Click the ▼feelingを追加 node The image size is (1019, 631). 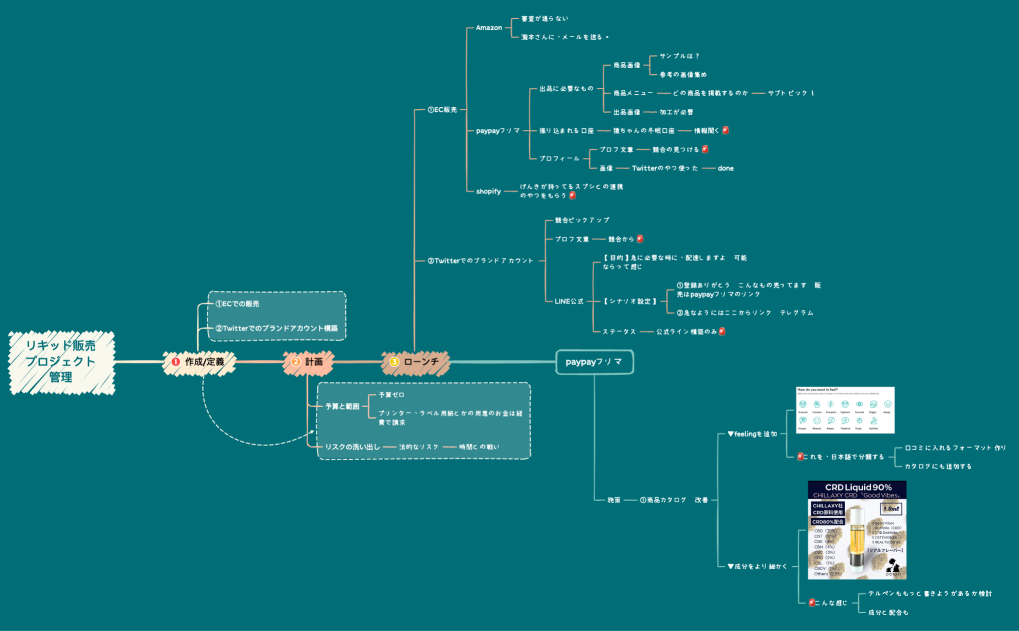point(752,434)
